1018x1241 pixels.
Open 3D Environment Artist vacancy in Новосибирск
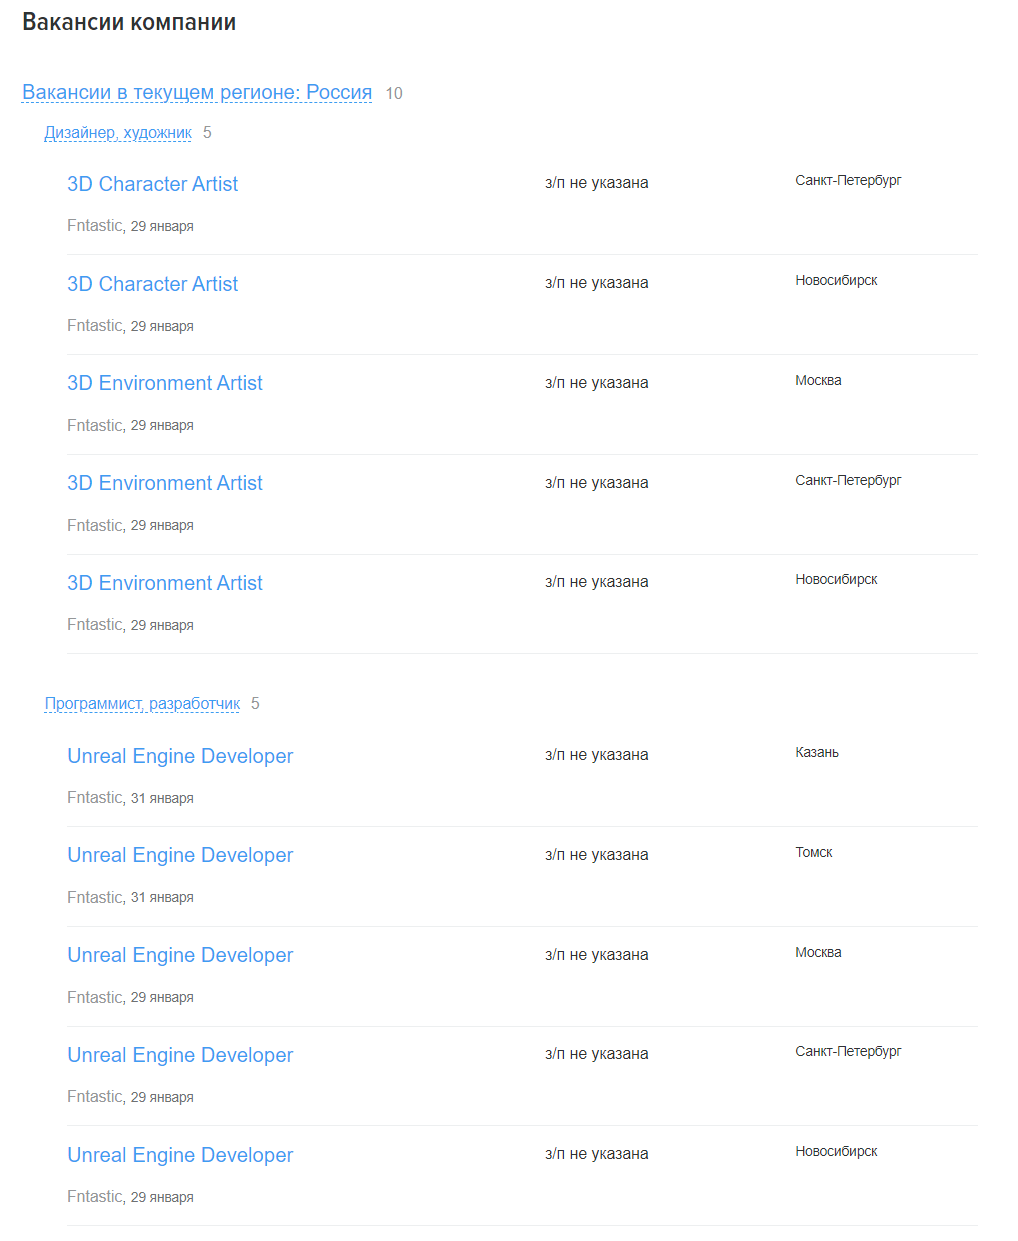point(165,583)
